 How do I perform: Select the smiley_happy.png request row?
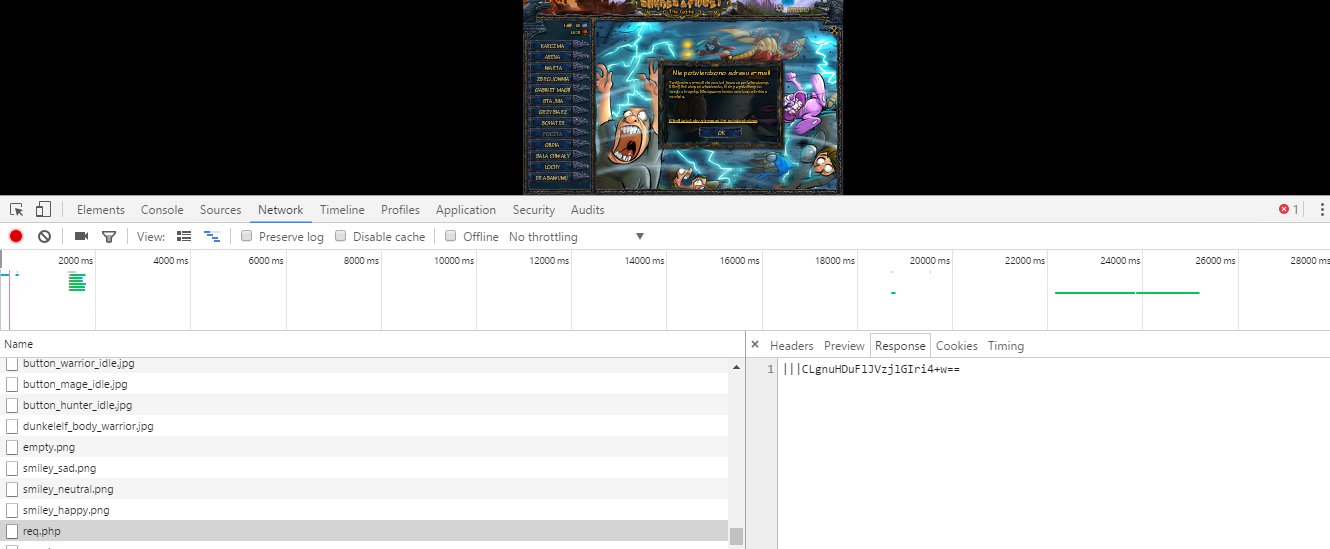365,510
